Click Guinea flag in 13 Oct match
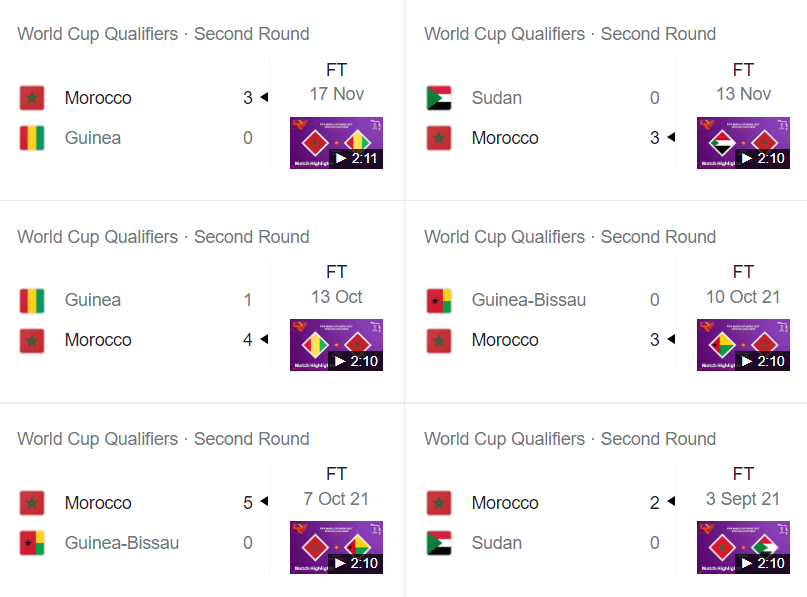Screen dimensions: 807x597 point(32,301)
